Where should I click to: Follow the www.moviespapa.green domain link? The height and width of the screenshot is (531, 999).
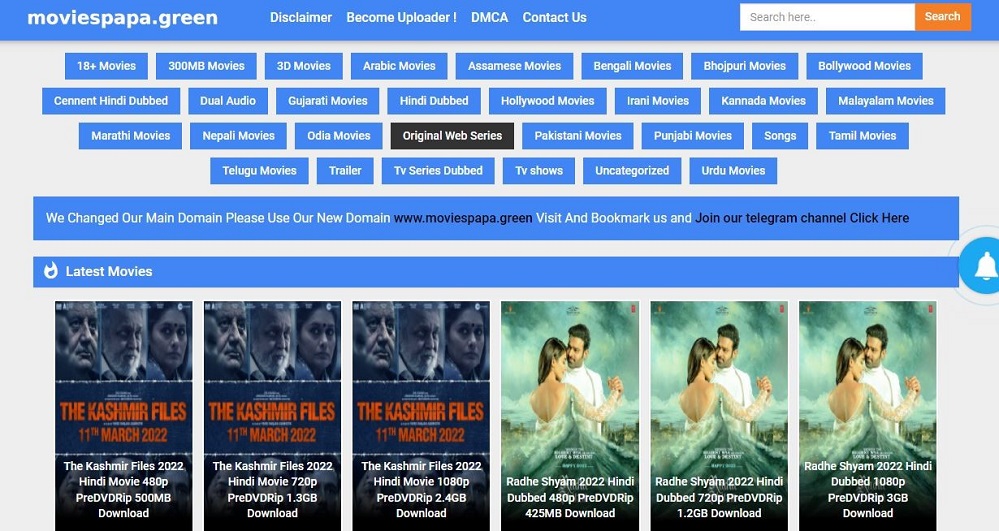463,218
